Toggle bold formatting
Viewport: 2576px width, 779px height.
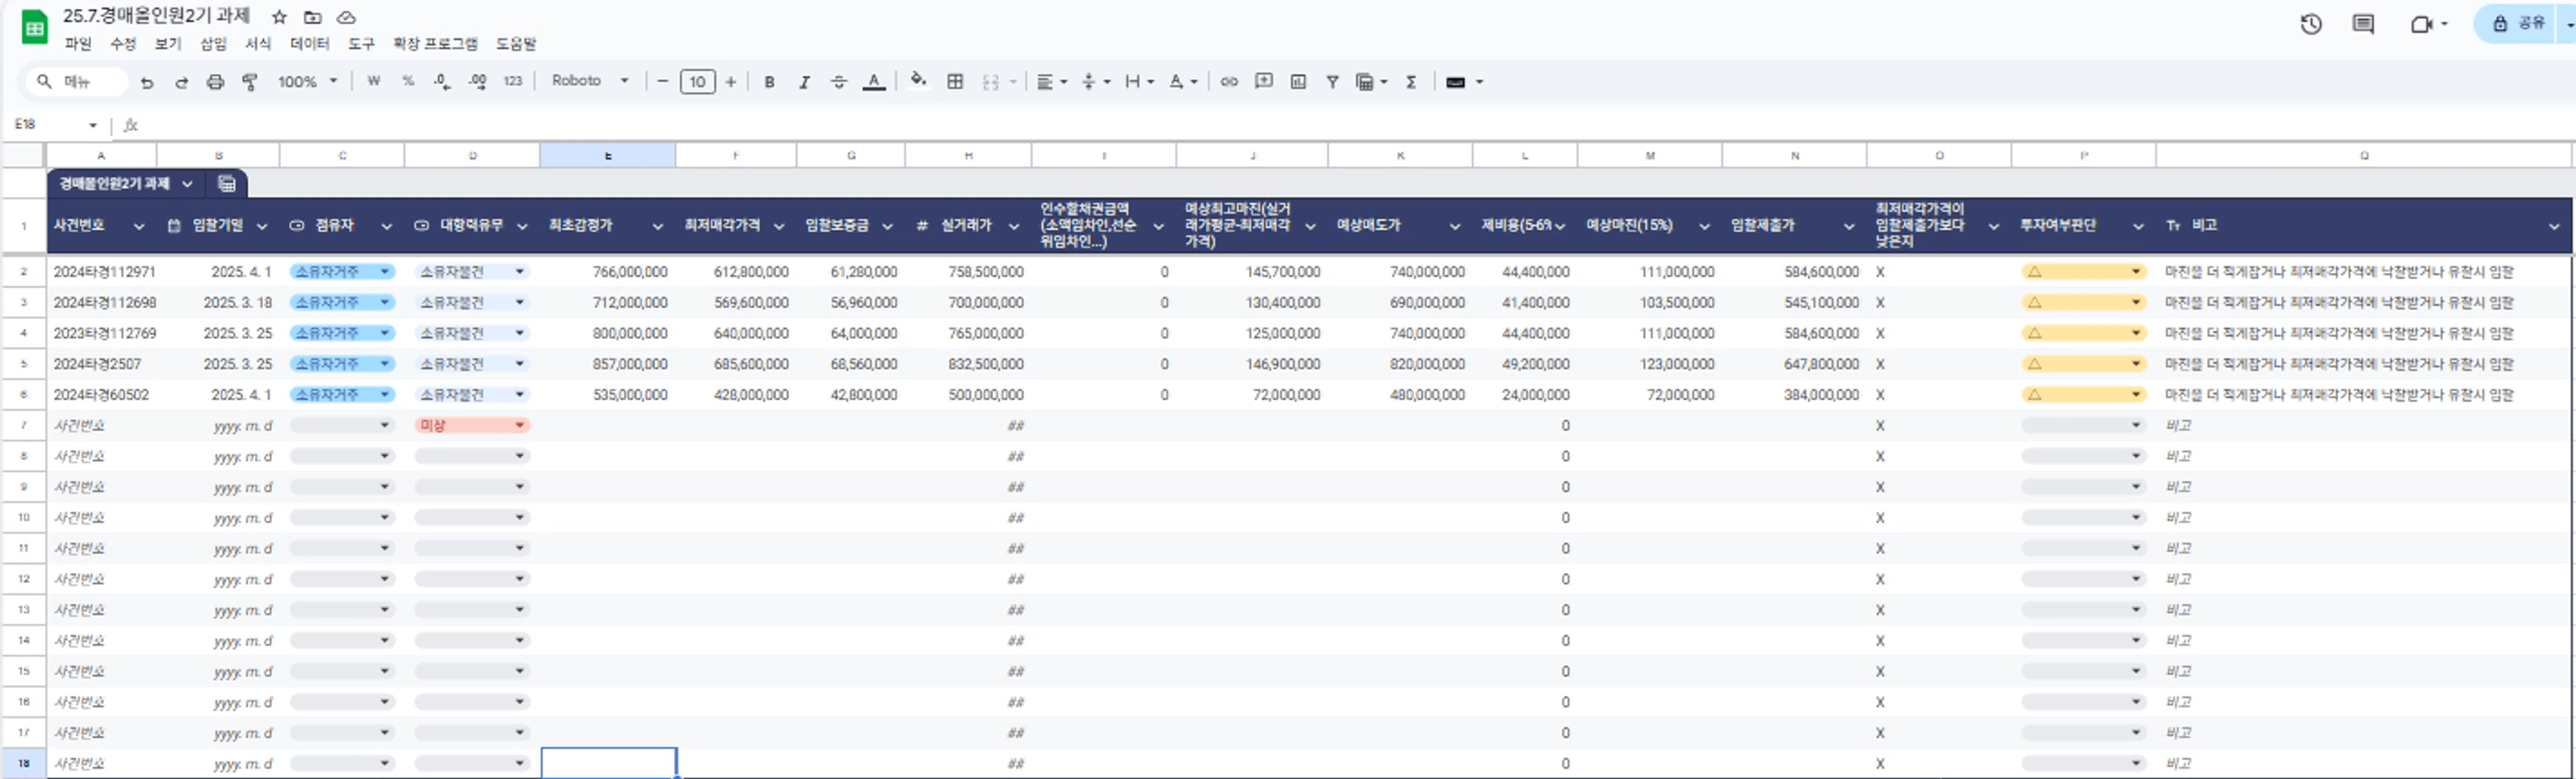[x=769, y=82]
